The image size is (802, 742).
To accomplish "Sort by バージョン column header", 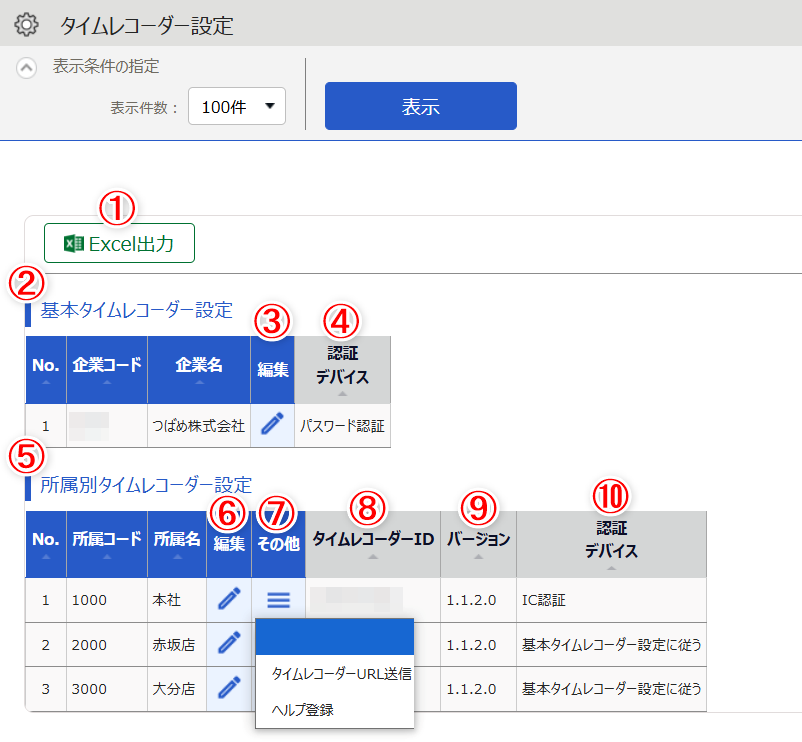I will (478, 544).
